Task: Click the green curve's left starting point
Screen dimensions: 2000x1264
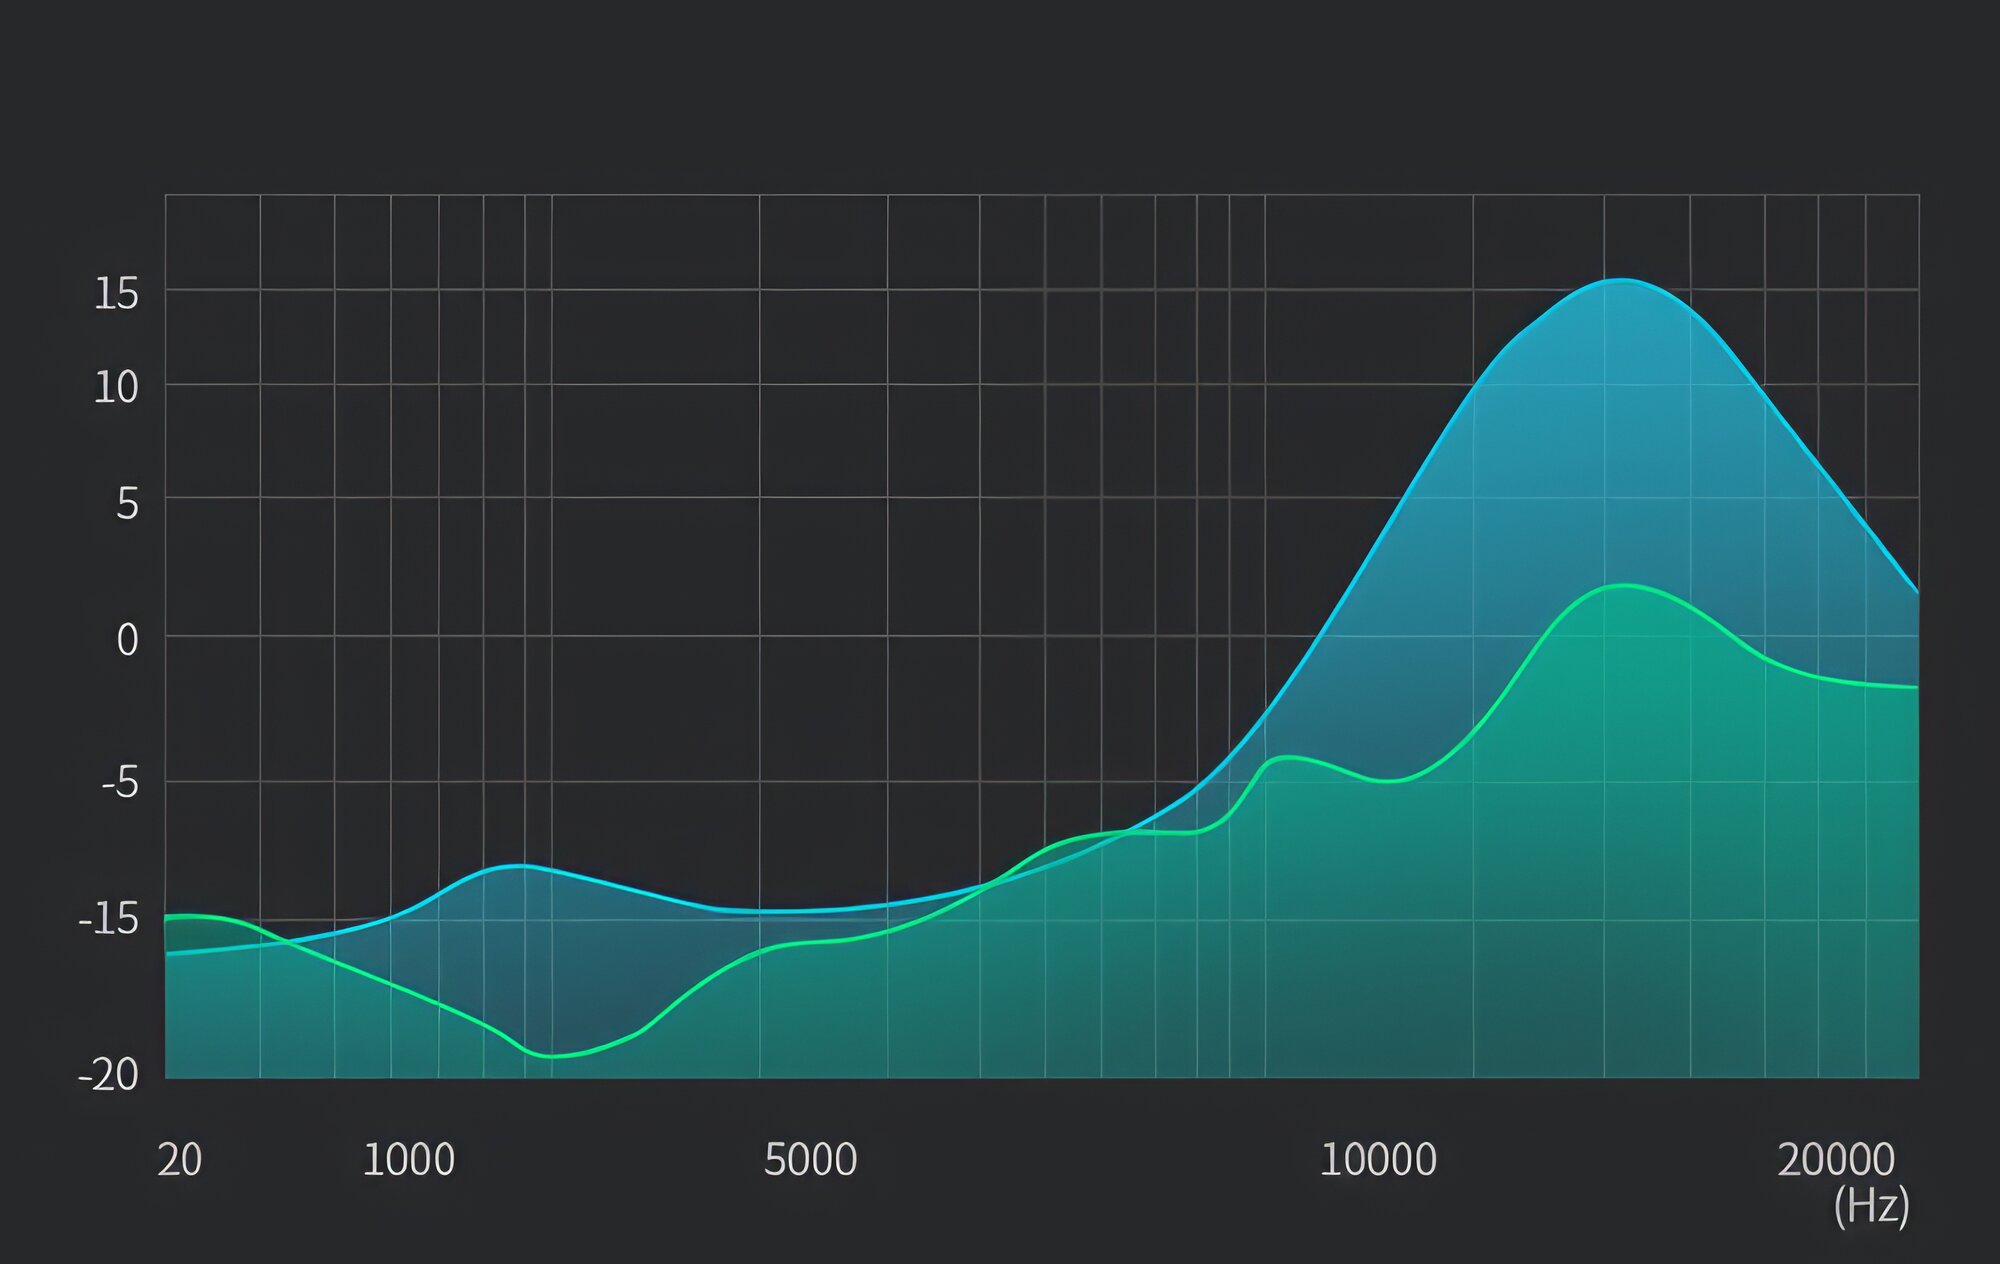Action: [168, 916]
